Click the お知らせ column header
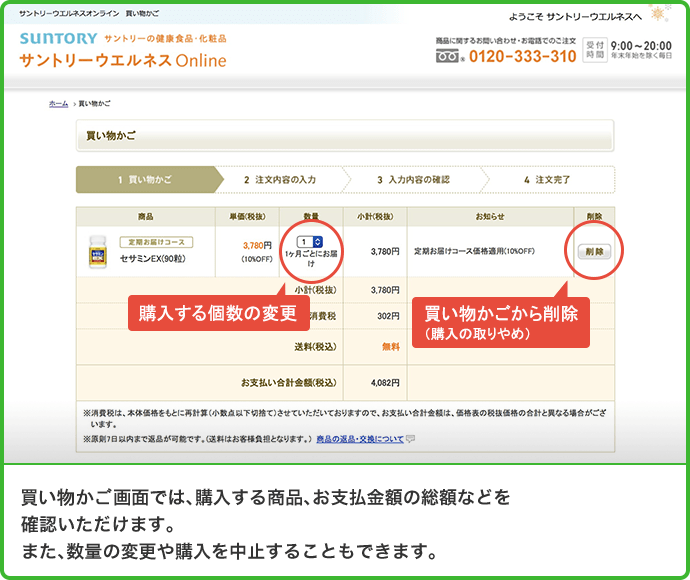Viewport: 690px width, 580px height. pos(490,217)
